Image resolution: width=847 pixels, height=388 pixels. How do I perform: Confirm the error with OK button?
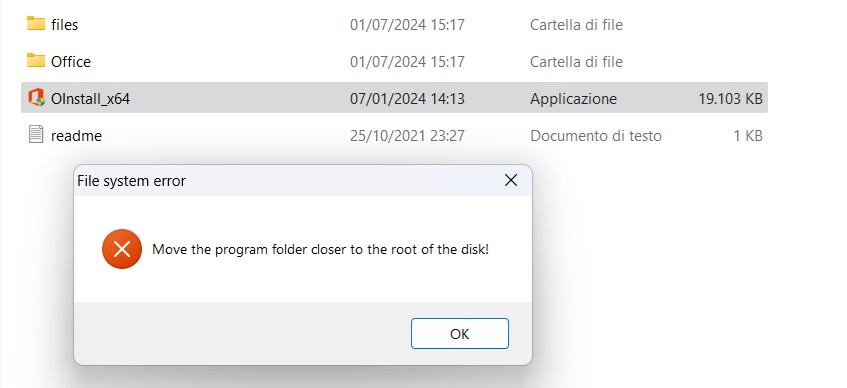click(x=460, y=333)
